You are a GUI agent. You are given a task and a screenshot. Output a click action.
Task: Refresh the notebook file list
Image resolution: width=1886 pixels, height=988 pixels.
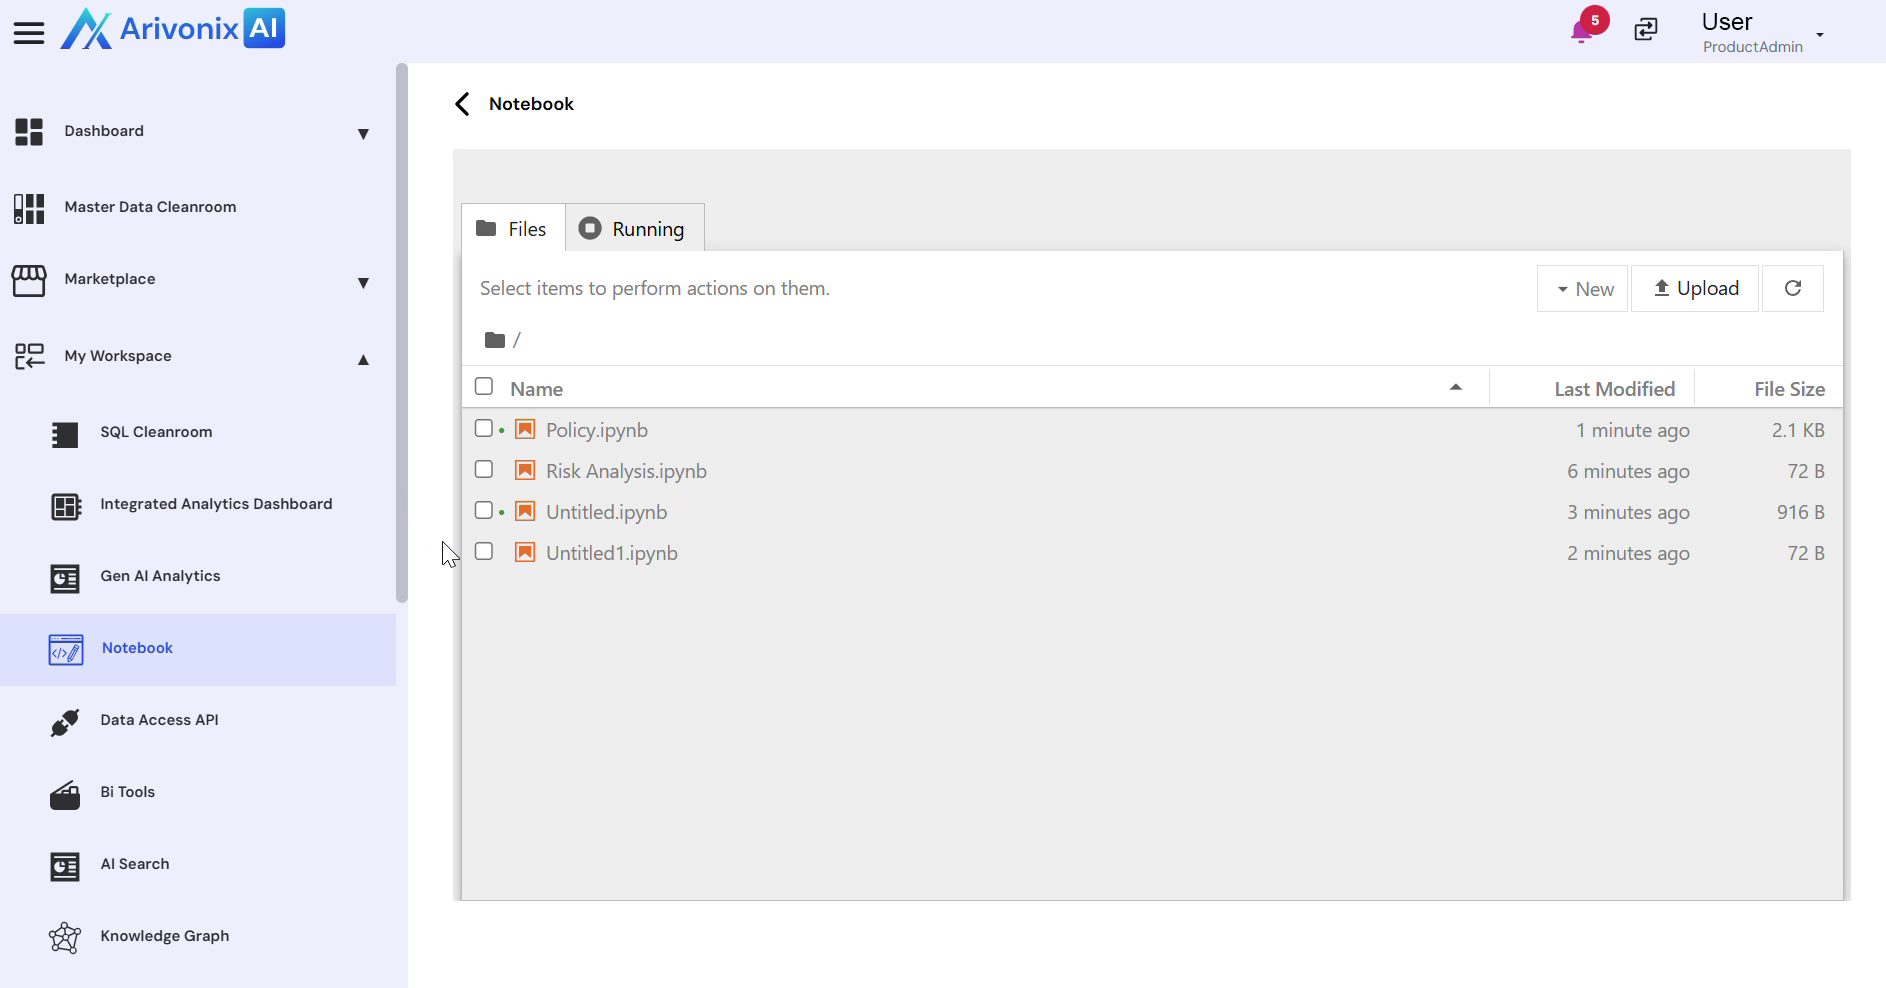(x=1792, y=288)
